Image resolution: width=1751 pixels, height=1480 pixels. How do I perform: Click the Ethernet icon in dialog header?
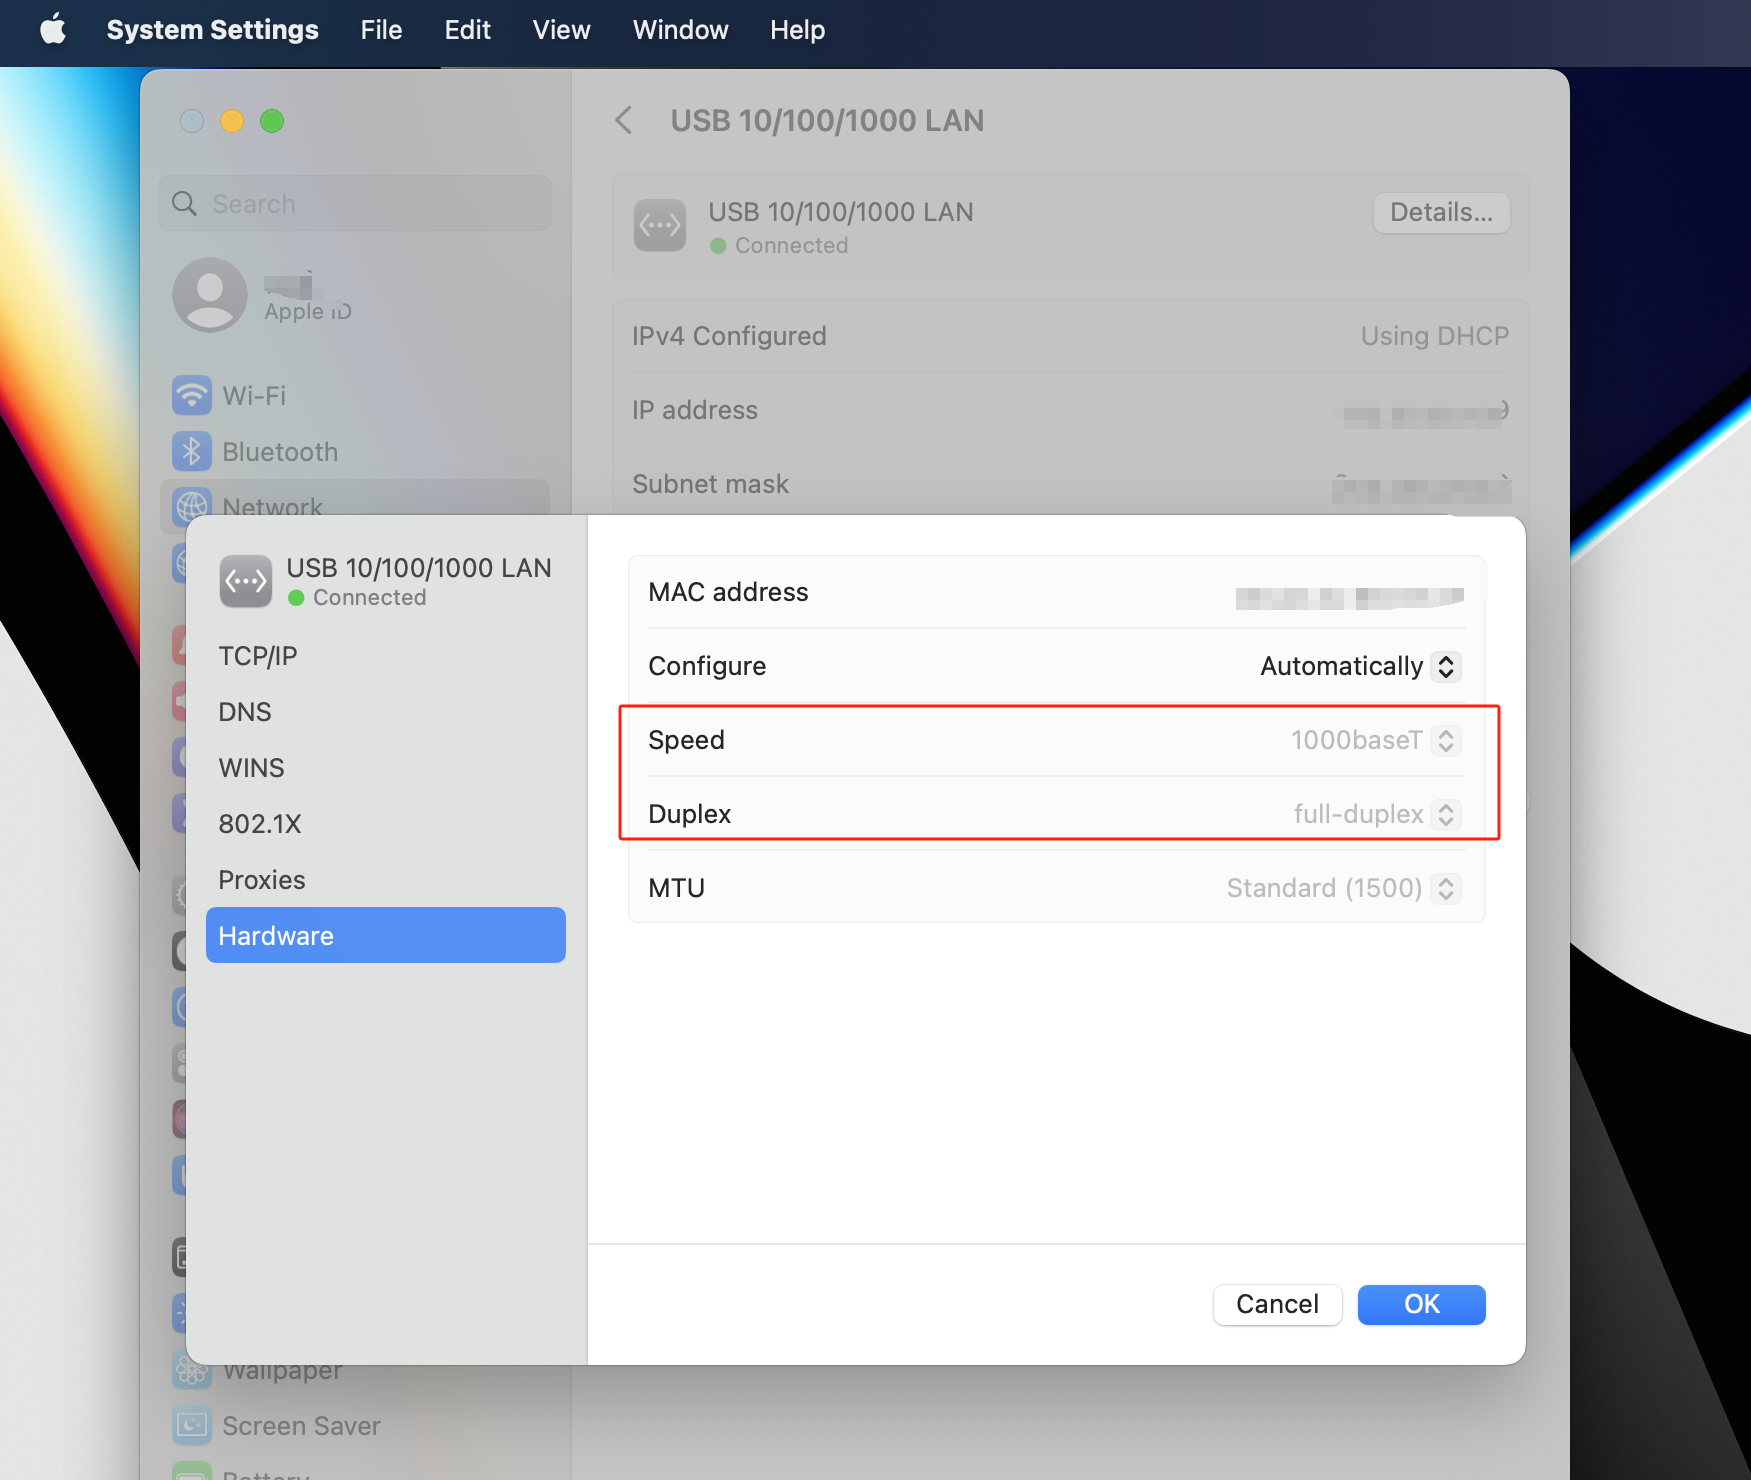pos(246,581)
